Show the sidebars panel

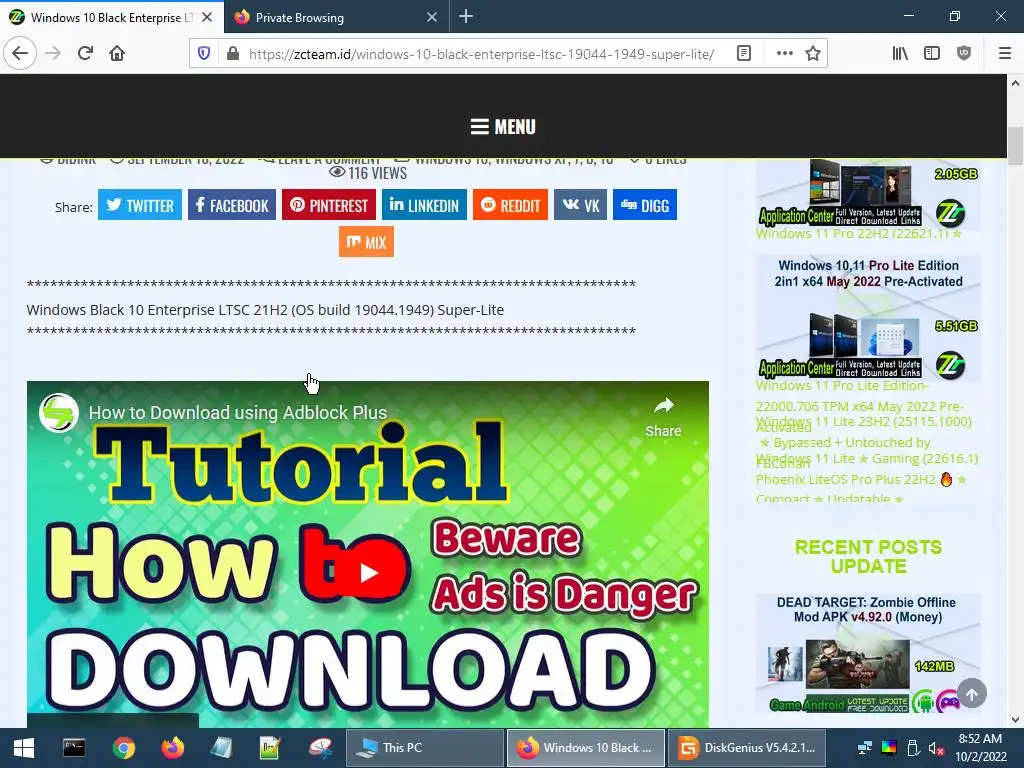click(x=932, y=53)
